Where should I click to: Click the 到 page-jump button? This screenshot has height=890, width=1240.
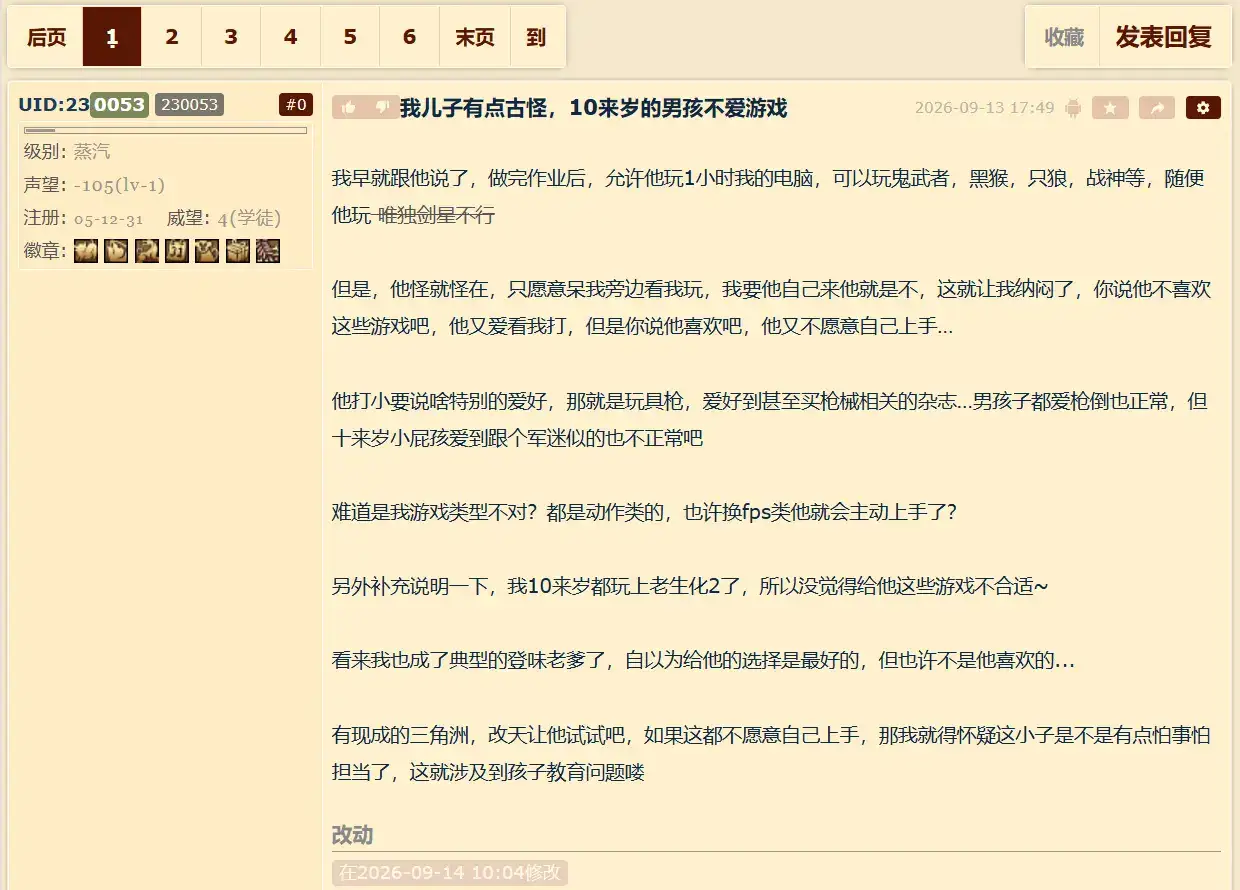(x=537, y=37)
